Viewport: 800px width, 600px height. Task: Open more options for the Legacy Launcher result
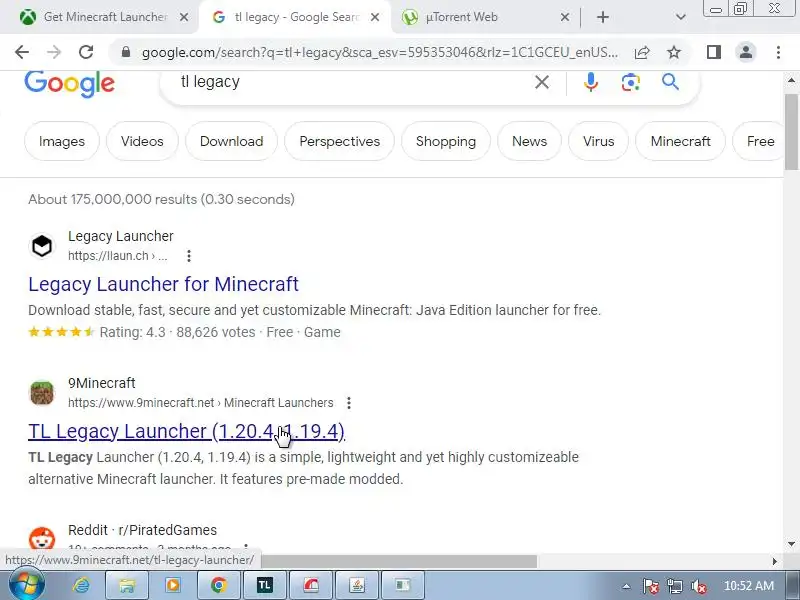(189, 256)
